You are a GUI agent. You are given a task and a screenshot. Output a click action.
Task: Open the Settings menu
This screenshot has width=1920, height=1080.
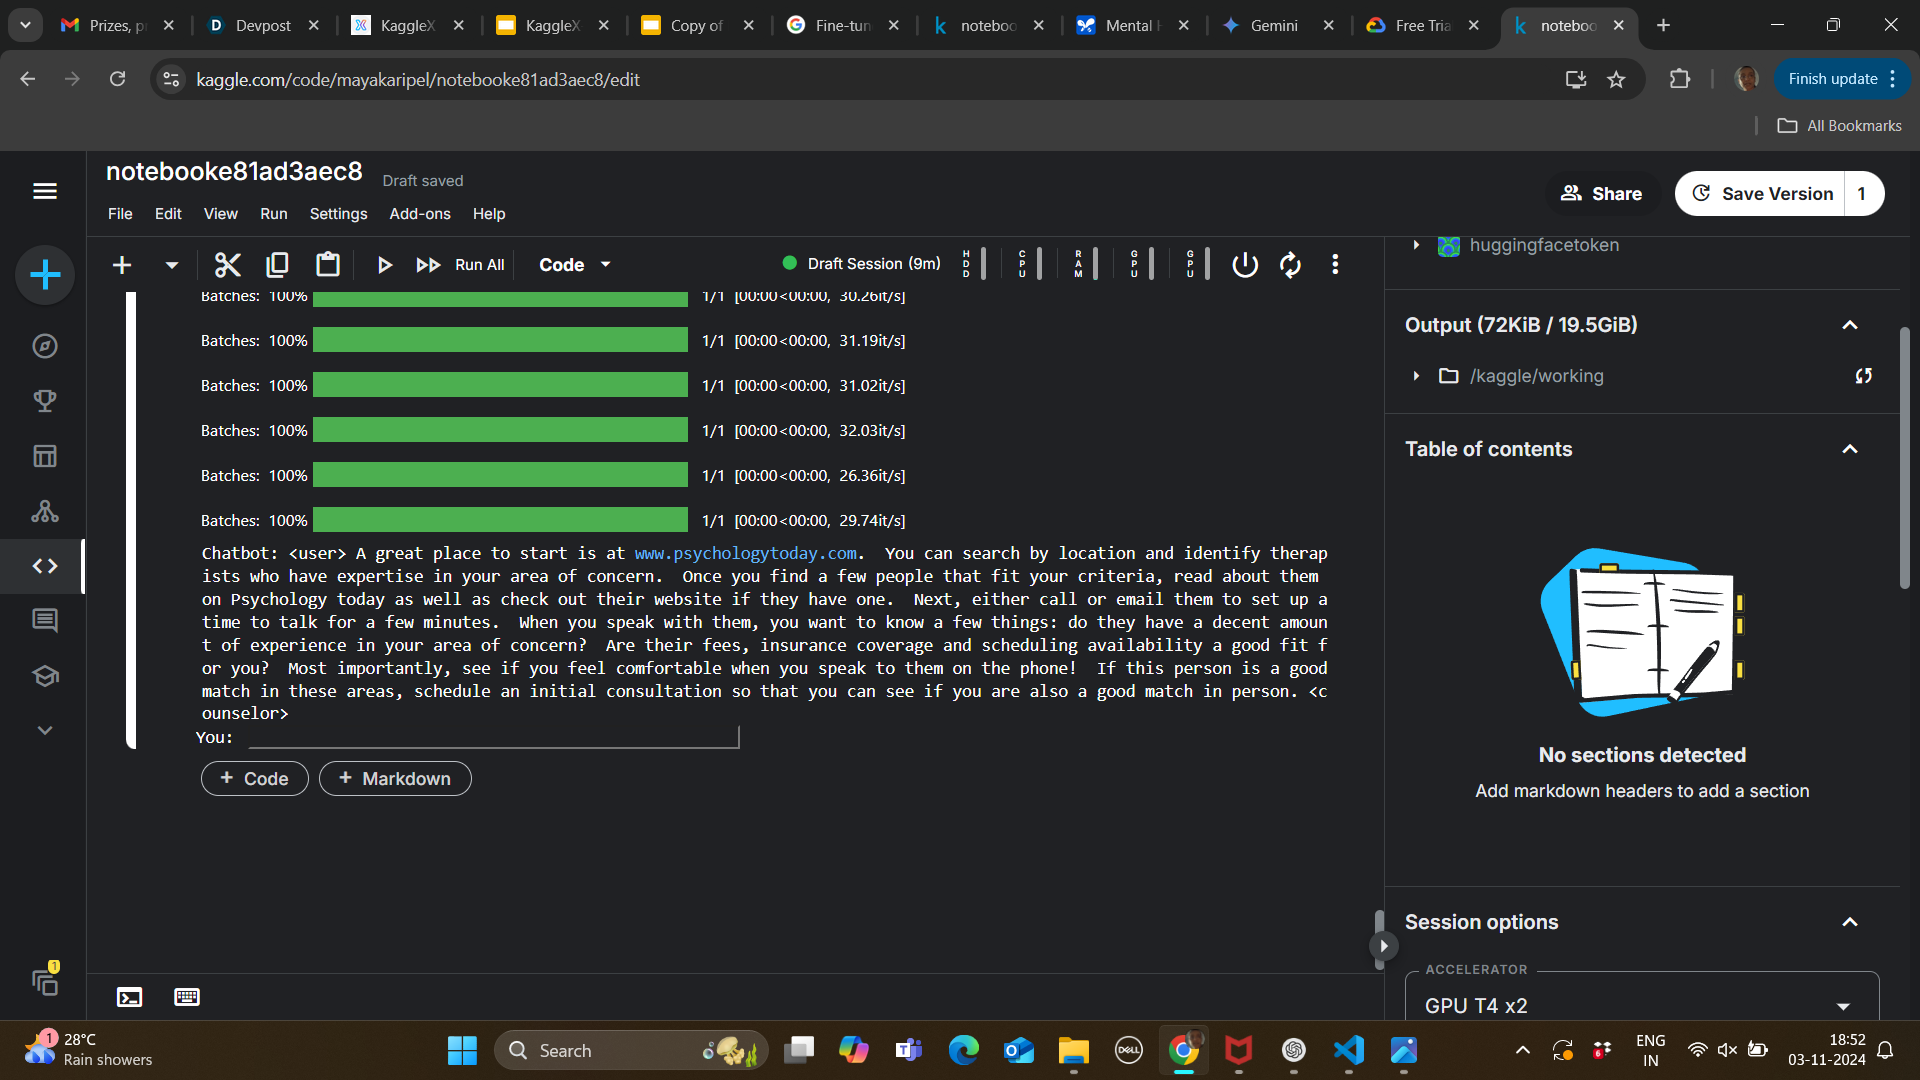coord(338,214)
